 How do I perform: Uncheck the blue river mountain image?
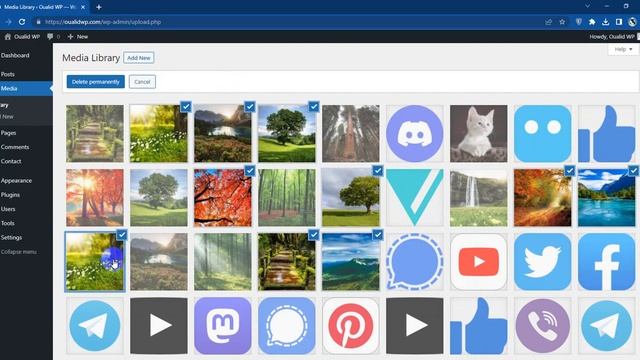(633, 171)
